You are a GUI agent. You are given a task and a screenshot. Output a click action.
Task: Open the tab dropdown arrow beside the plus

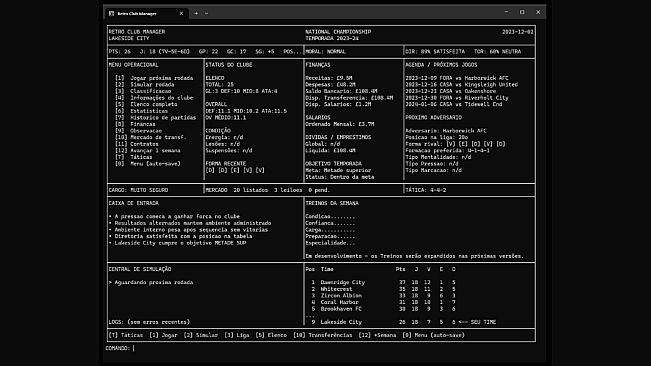pyautogui.click(x=206, y=13)
